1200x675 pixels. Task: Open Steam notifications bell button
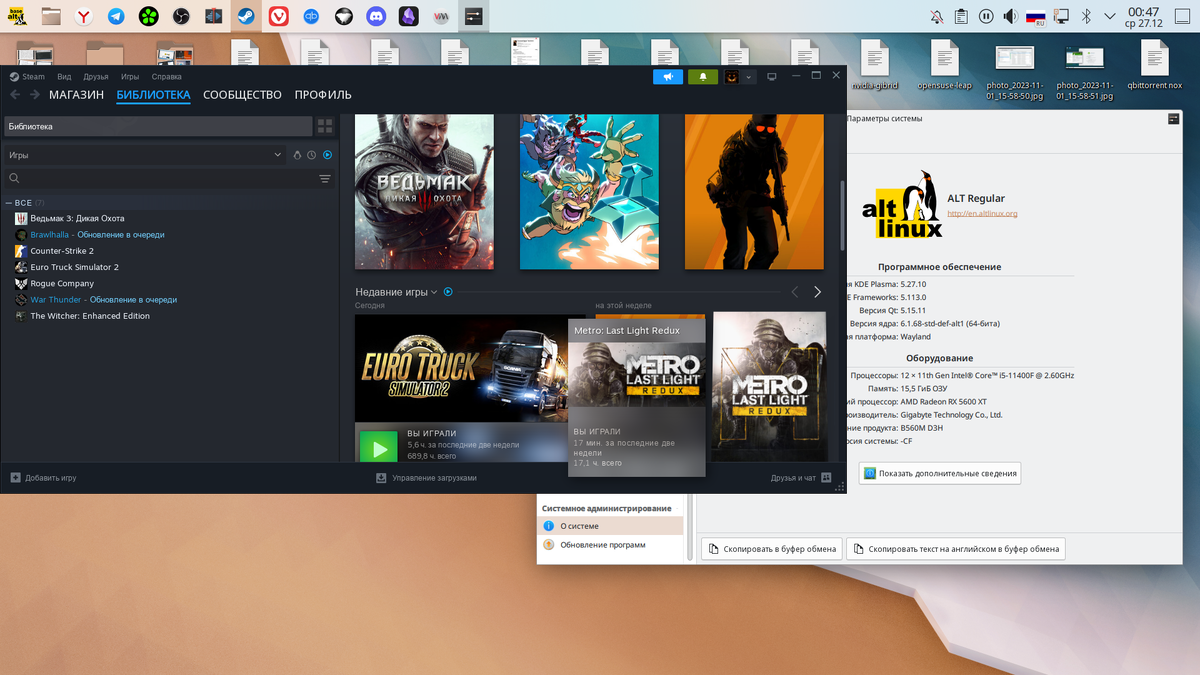(703, 77)
